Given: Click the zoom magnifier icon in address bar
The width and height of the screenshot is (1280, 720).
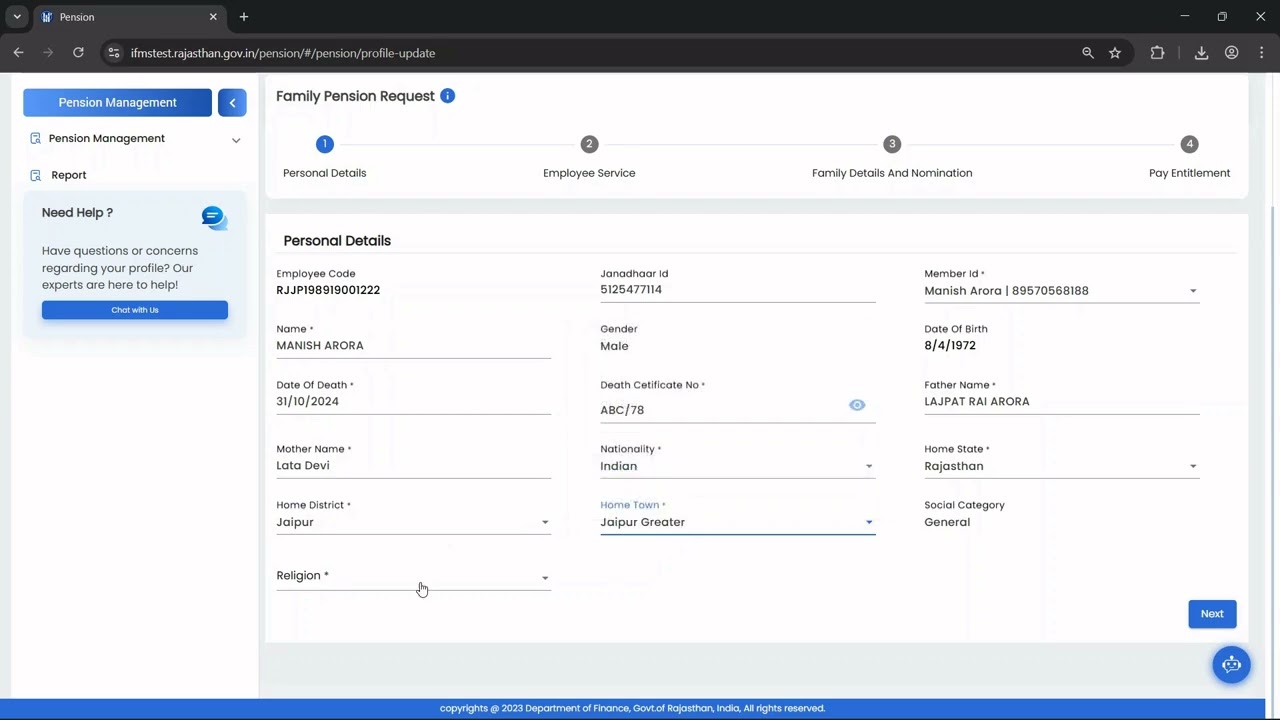Looking at the screenshot, I should click(x=1088, y=53).
